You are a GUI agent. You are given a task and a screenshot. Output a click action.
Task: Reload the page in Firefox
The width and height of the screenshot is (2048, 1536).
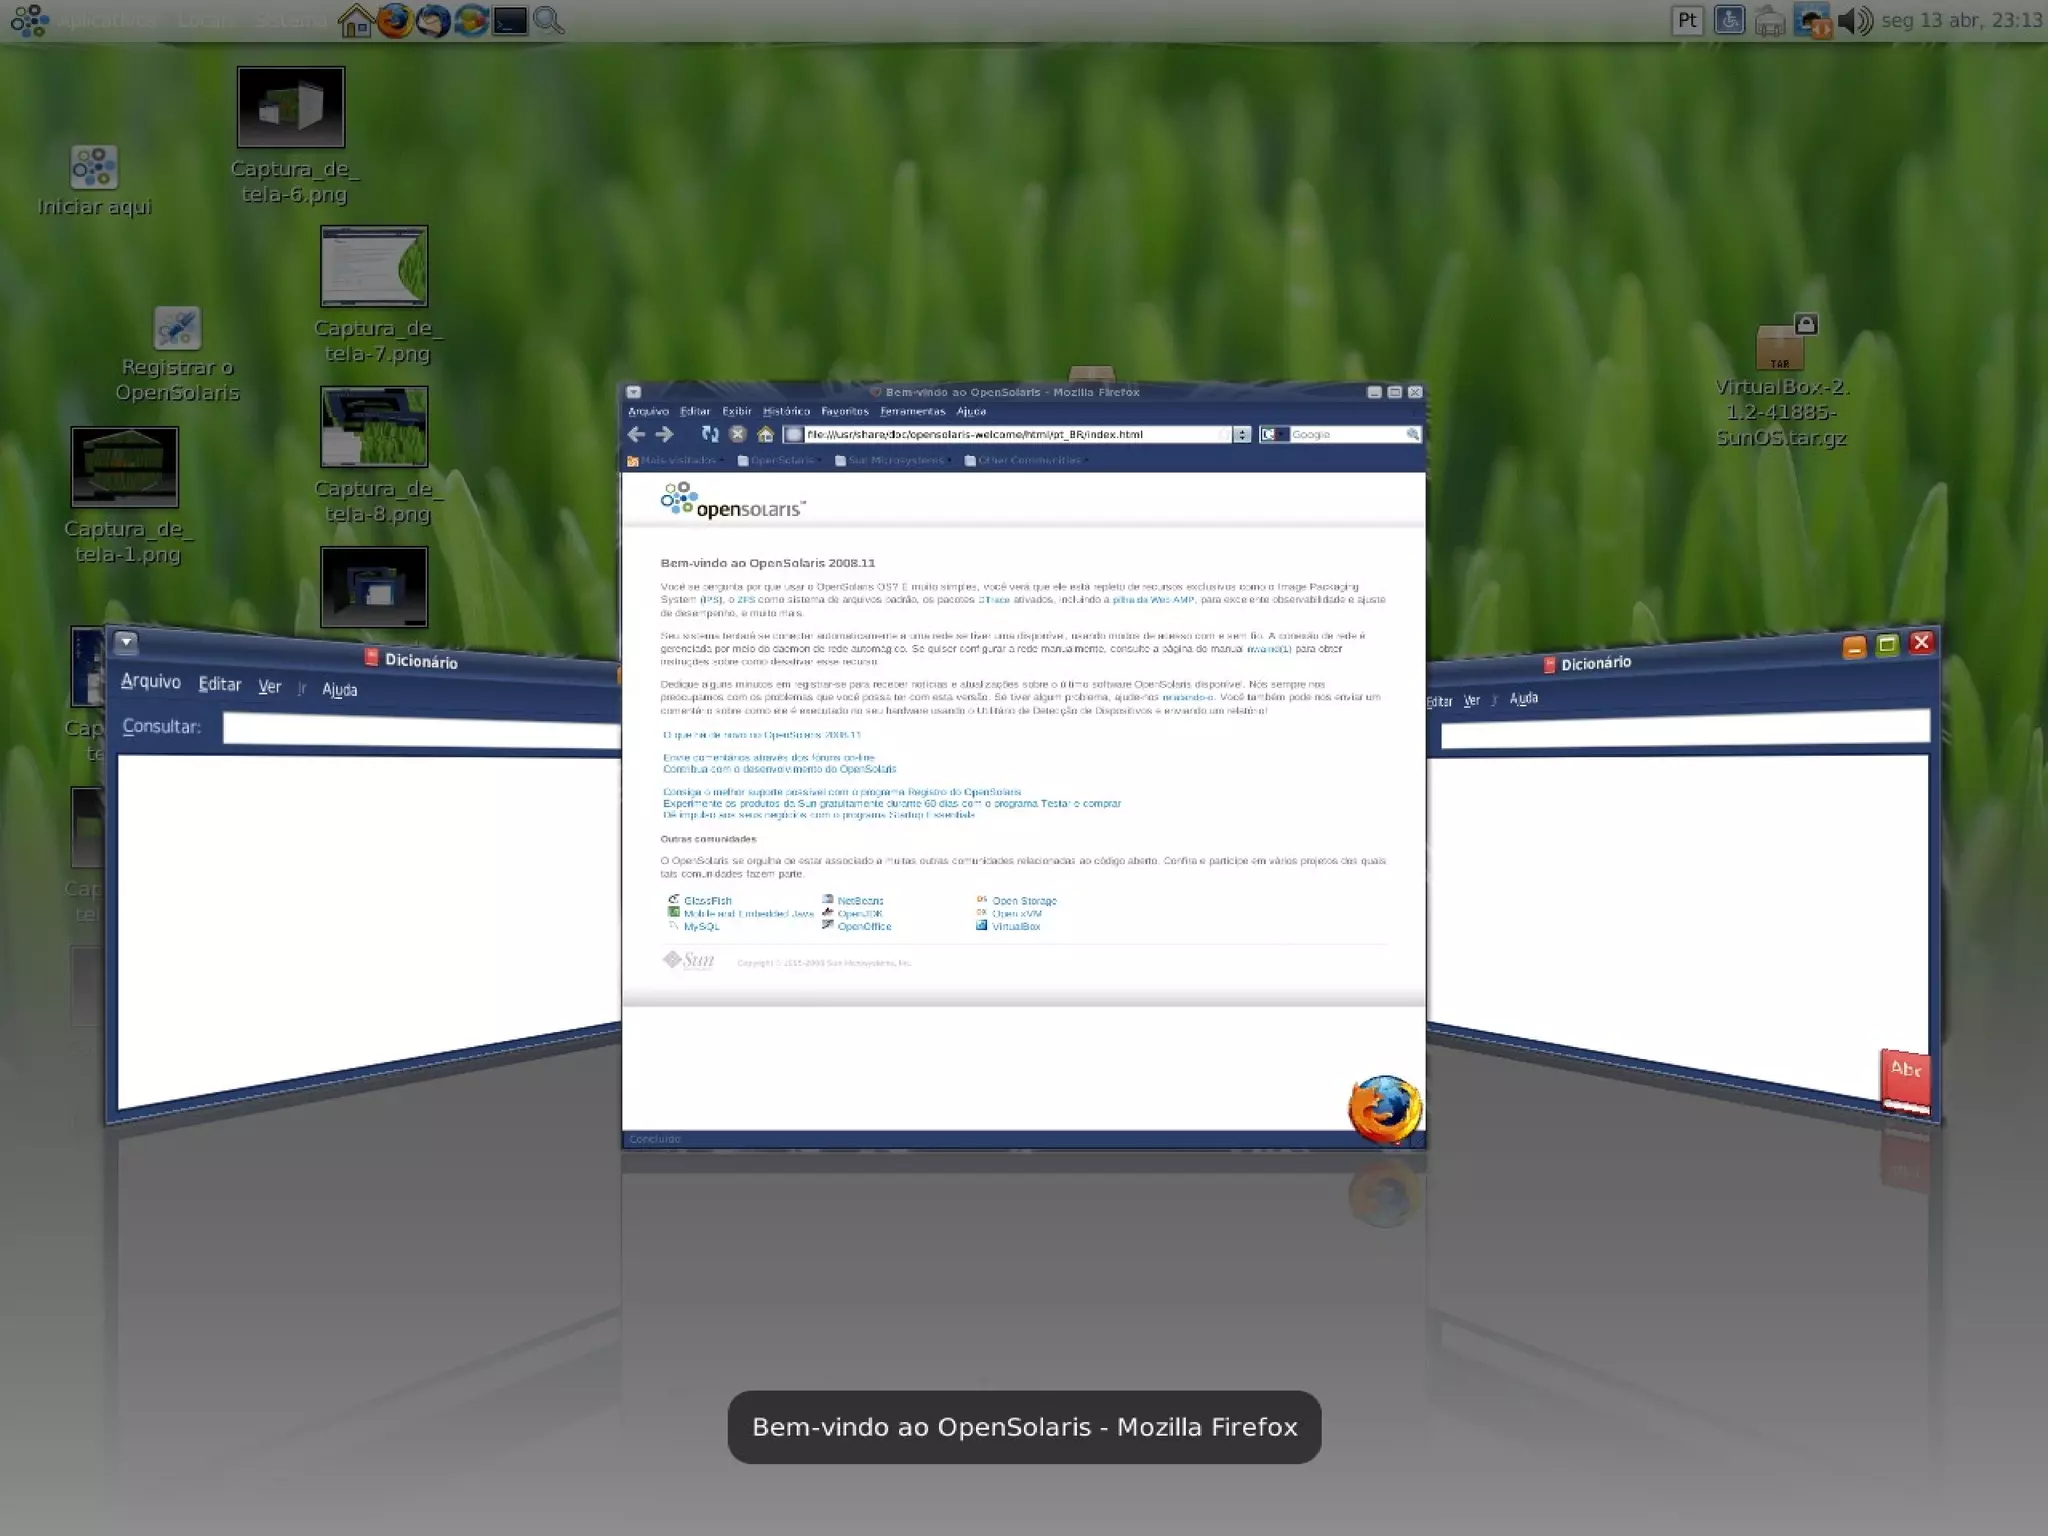tap(710, 434)
